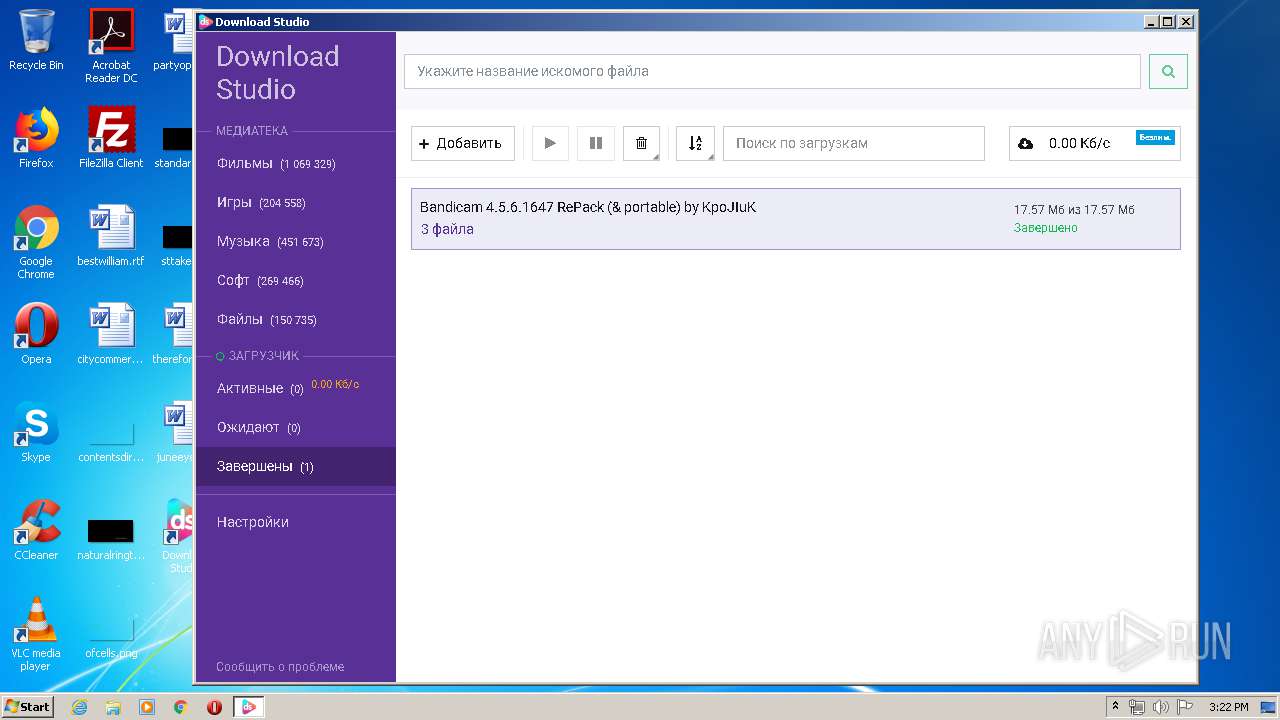Screen dimensions: 1280x720
Task: Click the network tray icon
Action: tap(1137, 707)
